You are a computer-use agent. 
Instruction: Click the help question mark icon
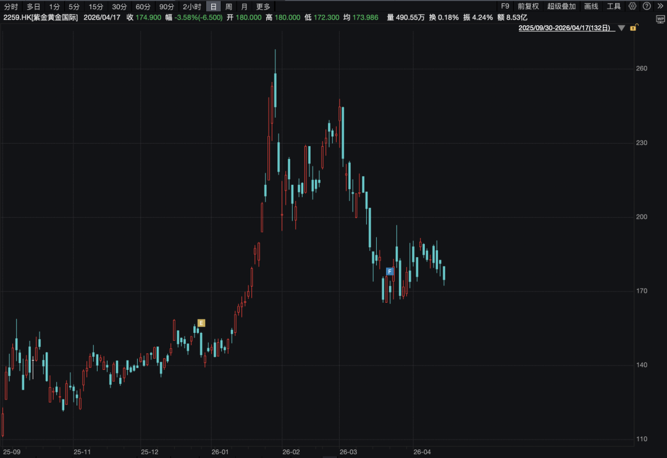(646, 6)
